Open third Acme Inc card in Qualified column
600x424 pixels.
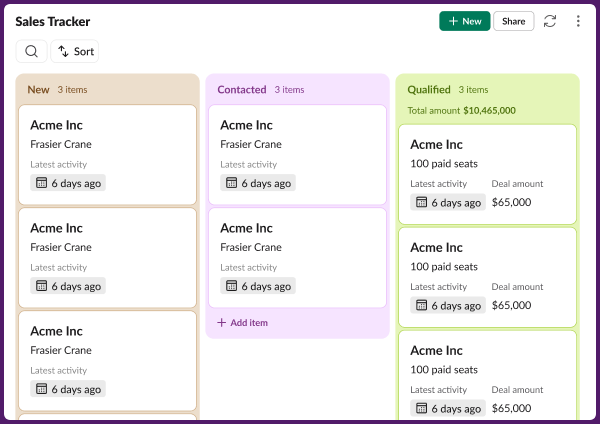coord(487,376)
